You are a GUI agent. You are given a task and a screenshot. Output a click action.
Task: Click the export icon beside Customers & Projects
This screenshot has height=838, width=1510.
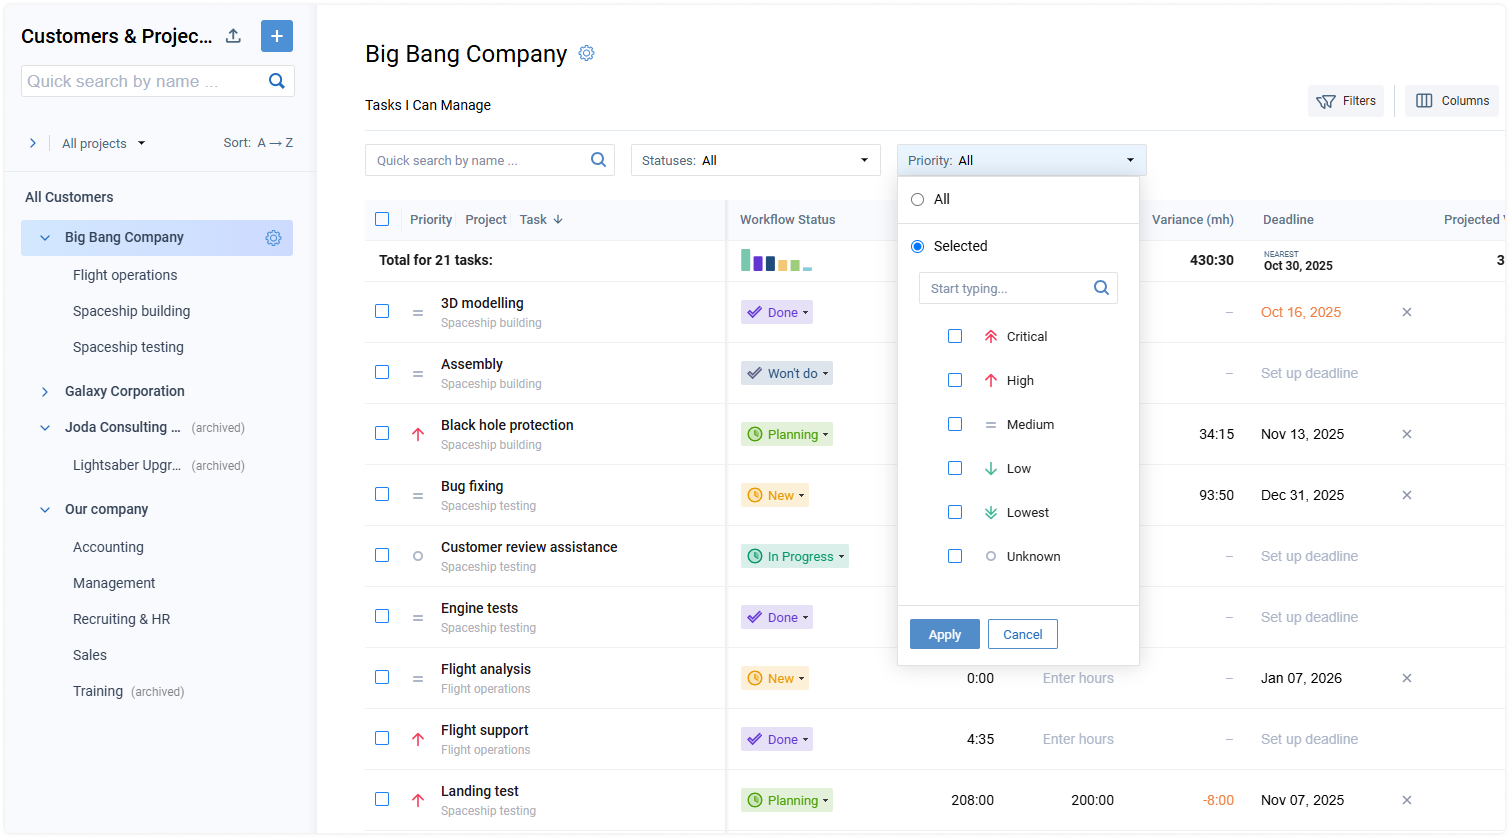point(233,36)
